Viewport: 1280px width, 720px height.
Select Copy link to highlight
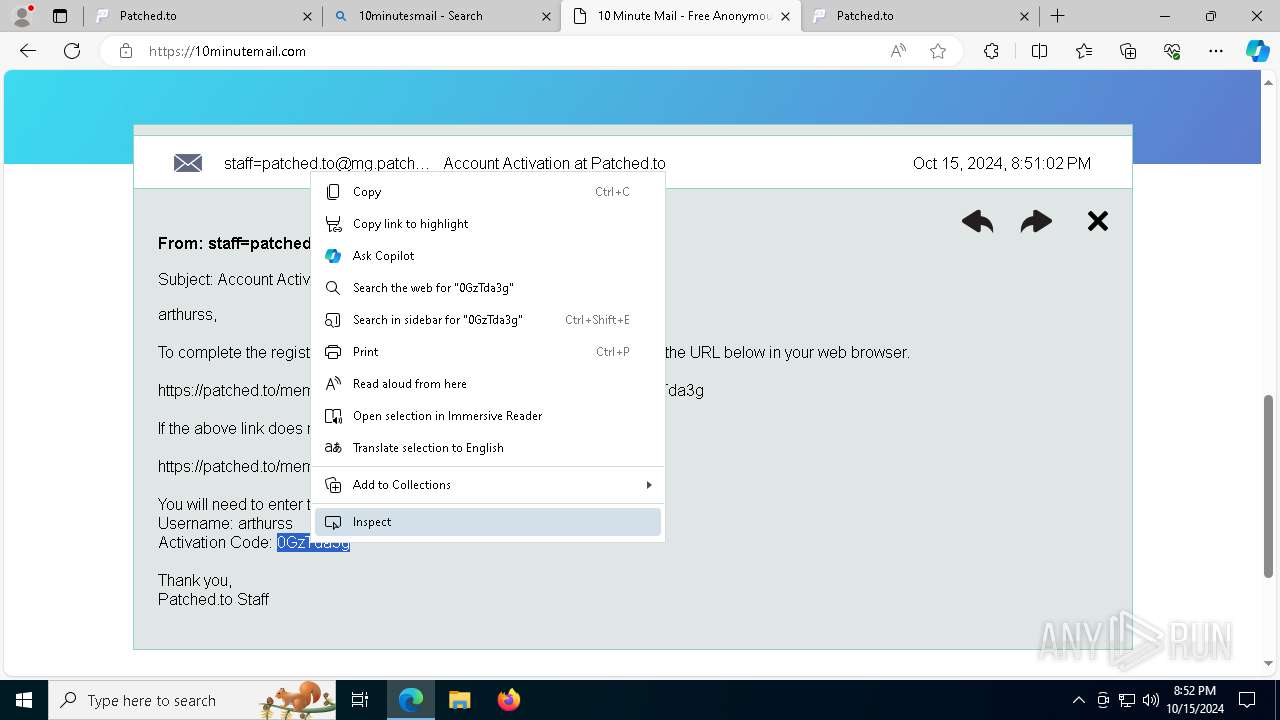(x=488, y=224)
